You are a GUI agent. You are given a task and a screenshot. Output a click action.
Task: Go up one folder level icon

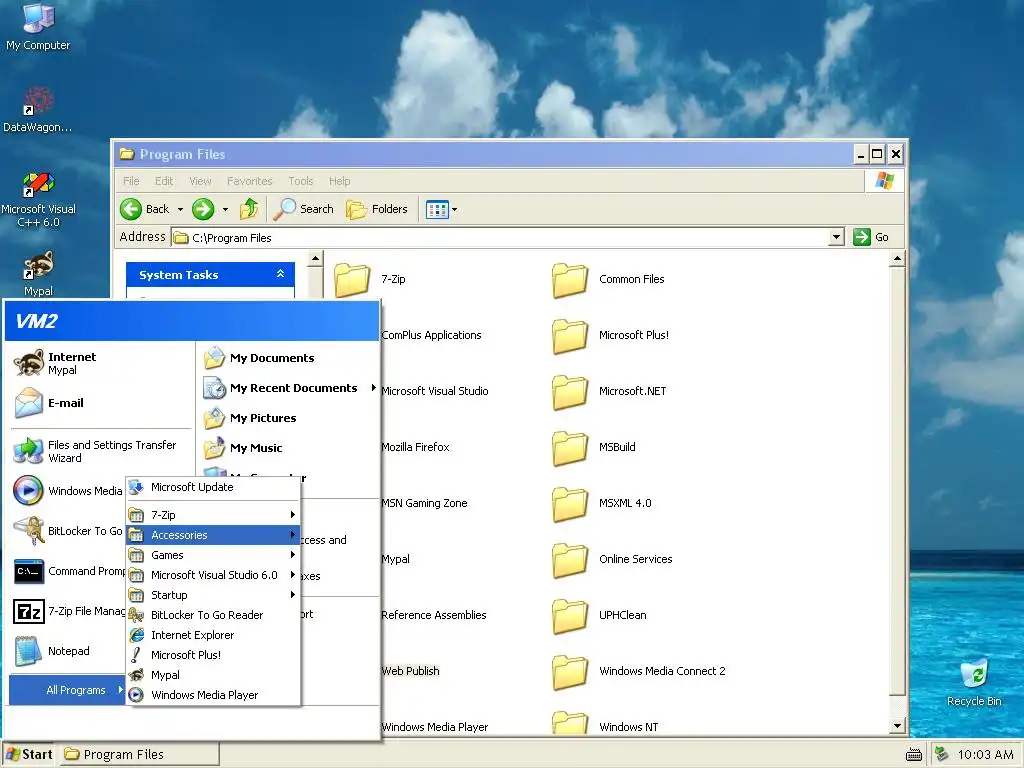[x=249, y=209]
